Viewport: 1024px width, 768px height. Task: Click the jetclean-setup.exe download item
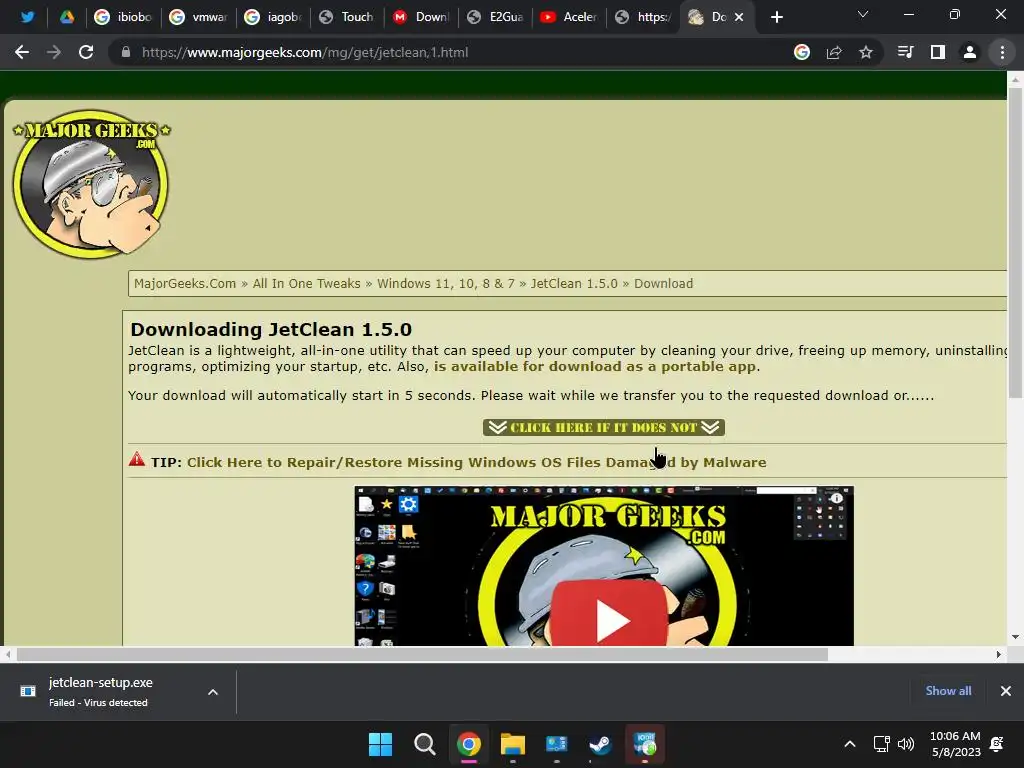(x=101, y=691)
